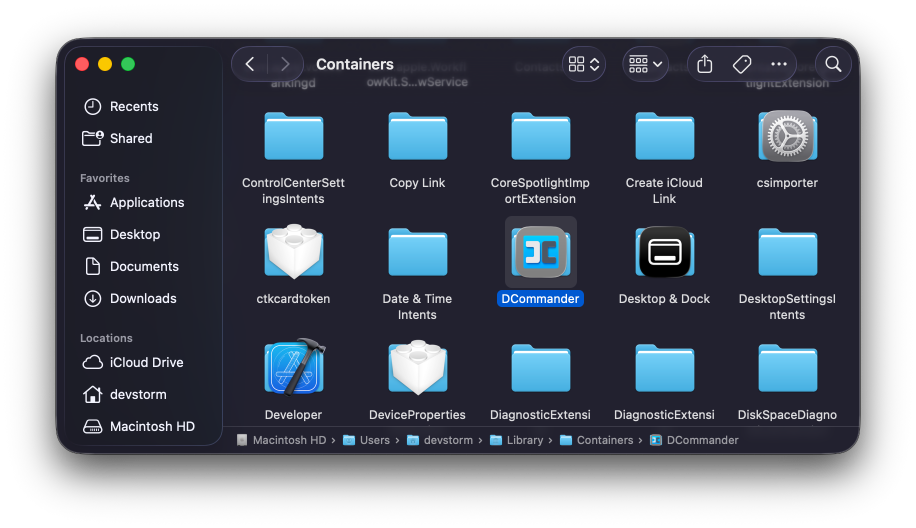Open the DeviceProperties plugin icon

coord(417,367)
